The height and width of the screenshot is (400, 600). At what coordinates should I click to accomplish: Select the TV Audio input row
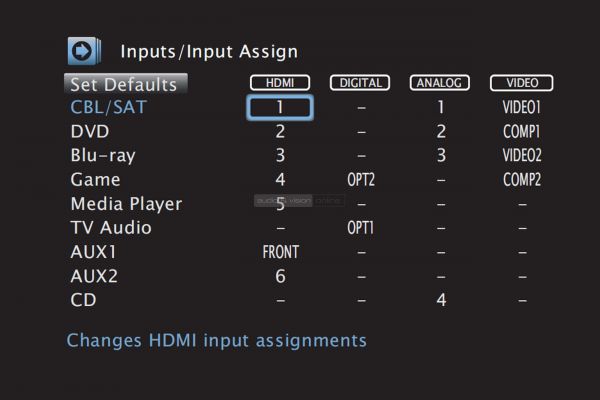[110, 227]
